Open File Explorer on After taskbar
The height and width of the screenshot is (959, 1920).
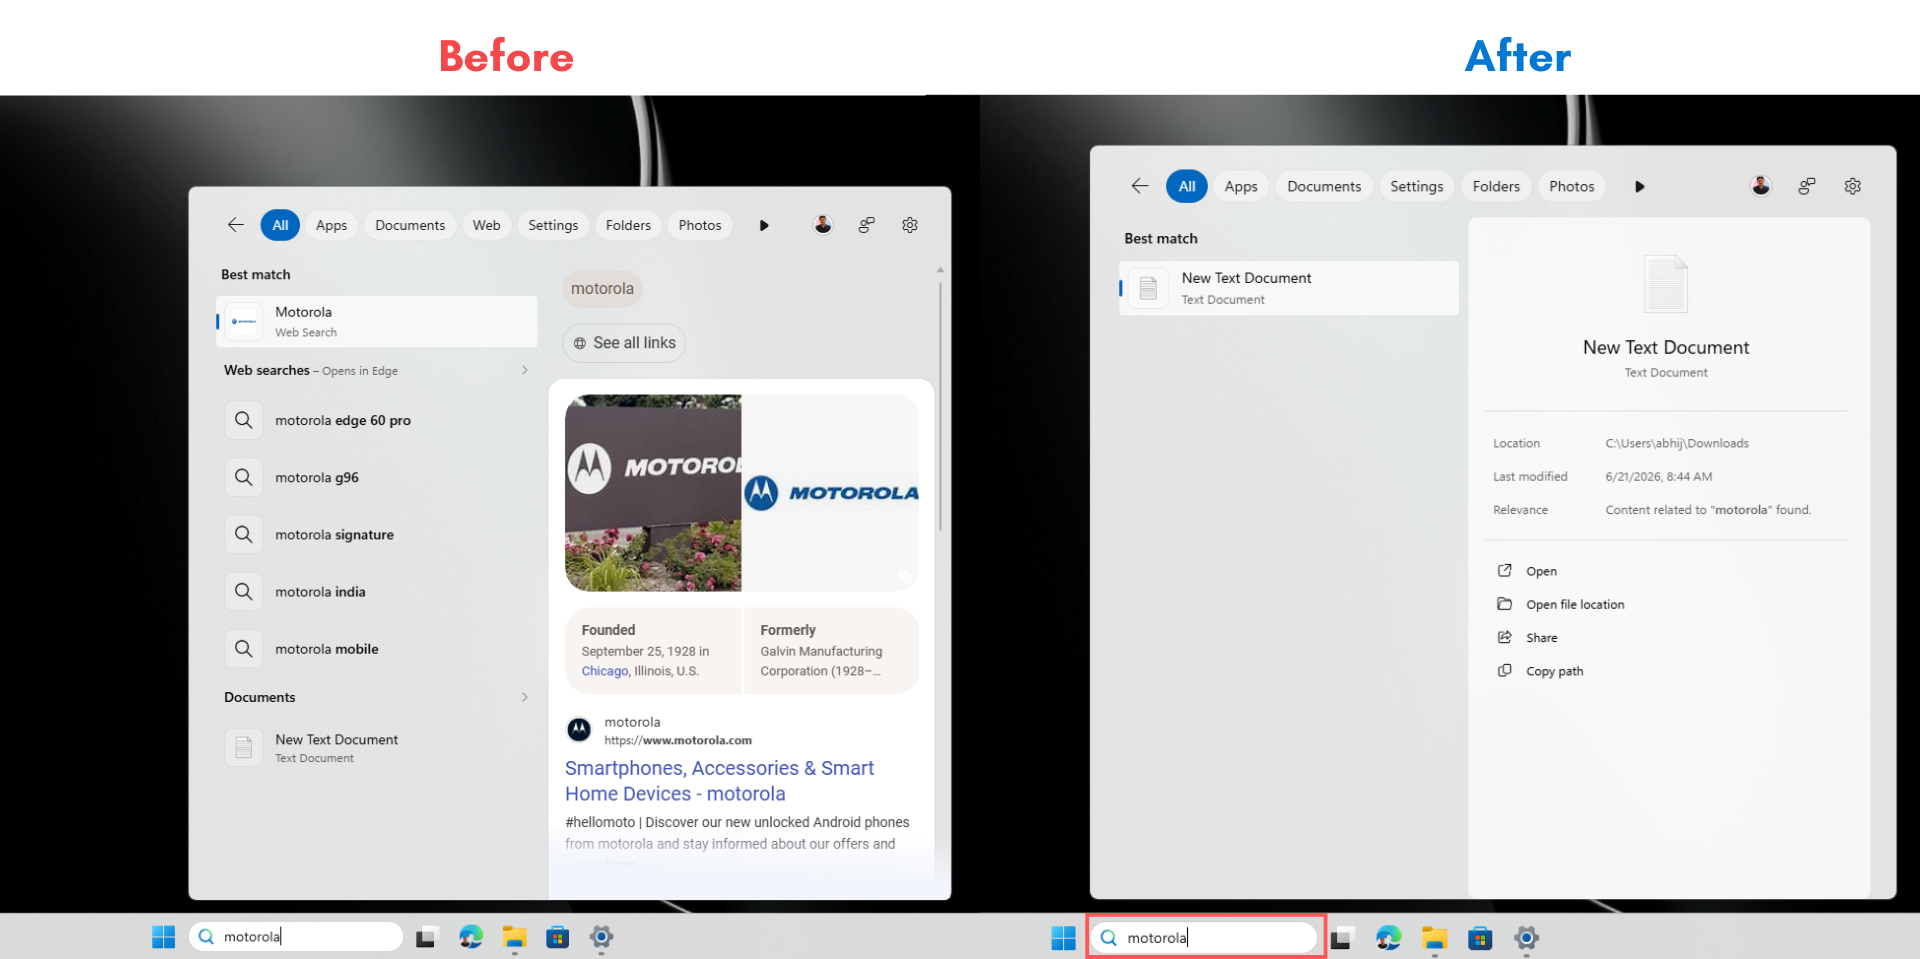coord(1434,938)
